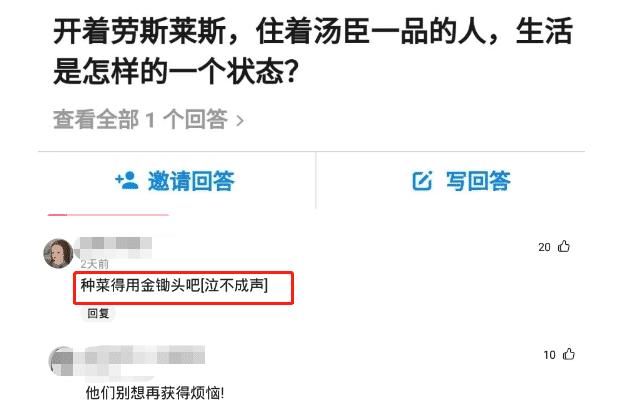Click the second commenter's blurred username
The height and width of the screenshot is (407, 625).
tap(145, 356)
